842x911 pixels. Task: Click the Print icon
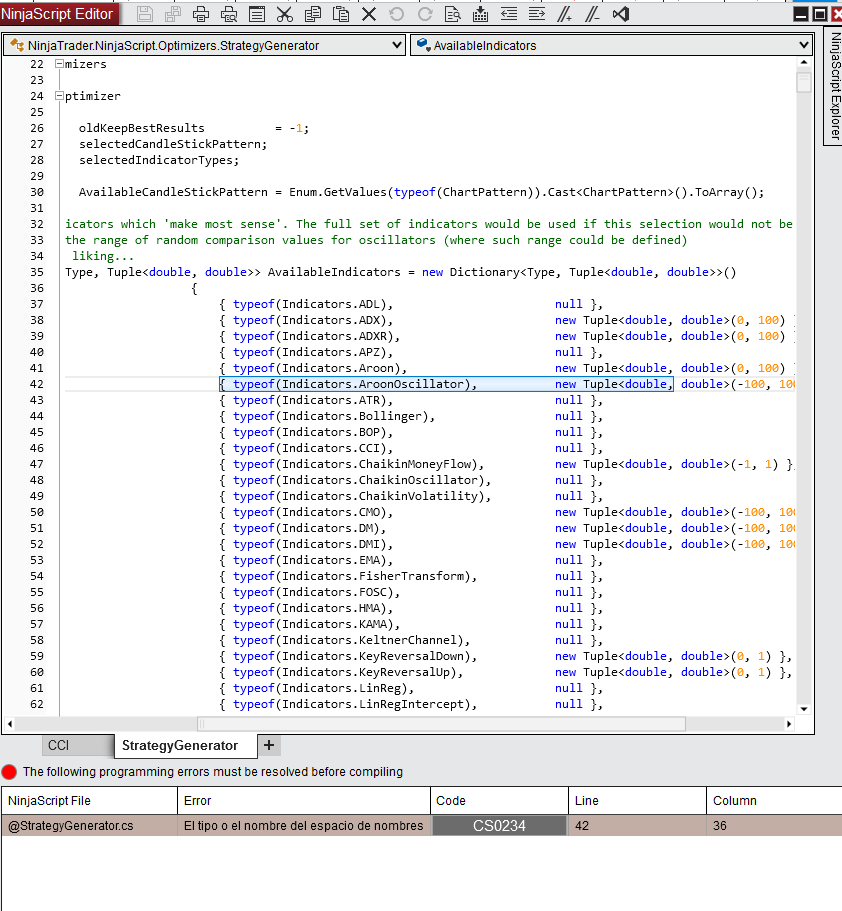tap(201, 14)
